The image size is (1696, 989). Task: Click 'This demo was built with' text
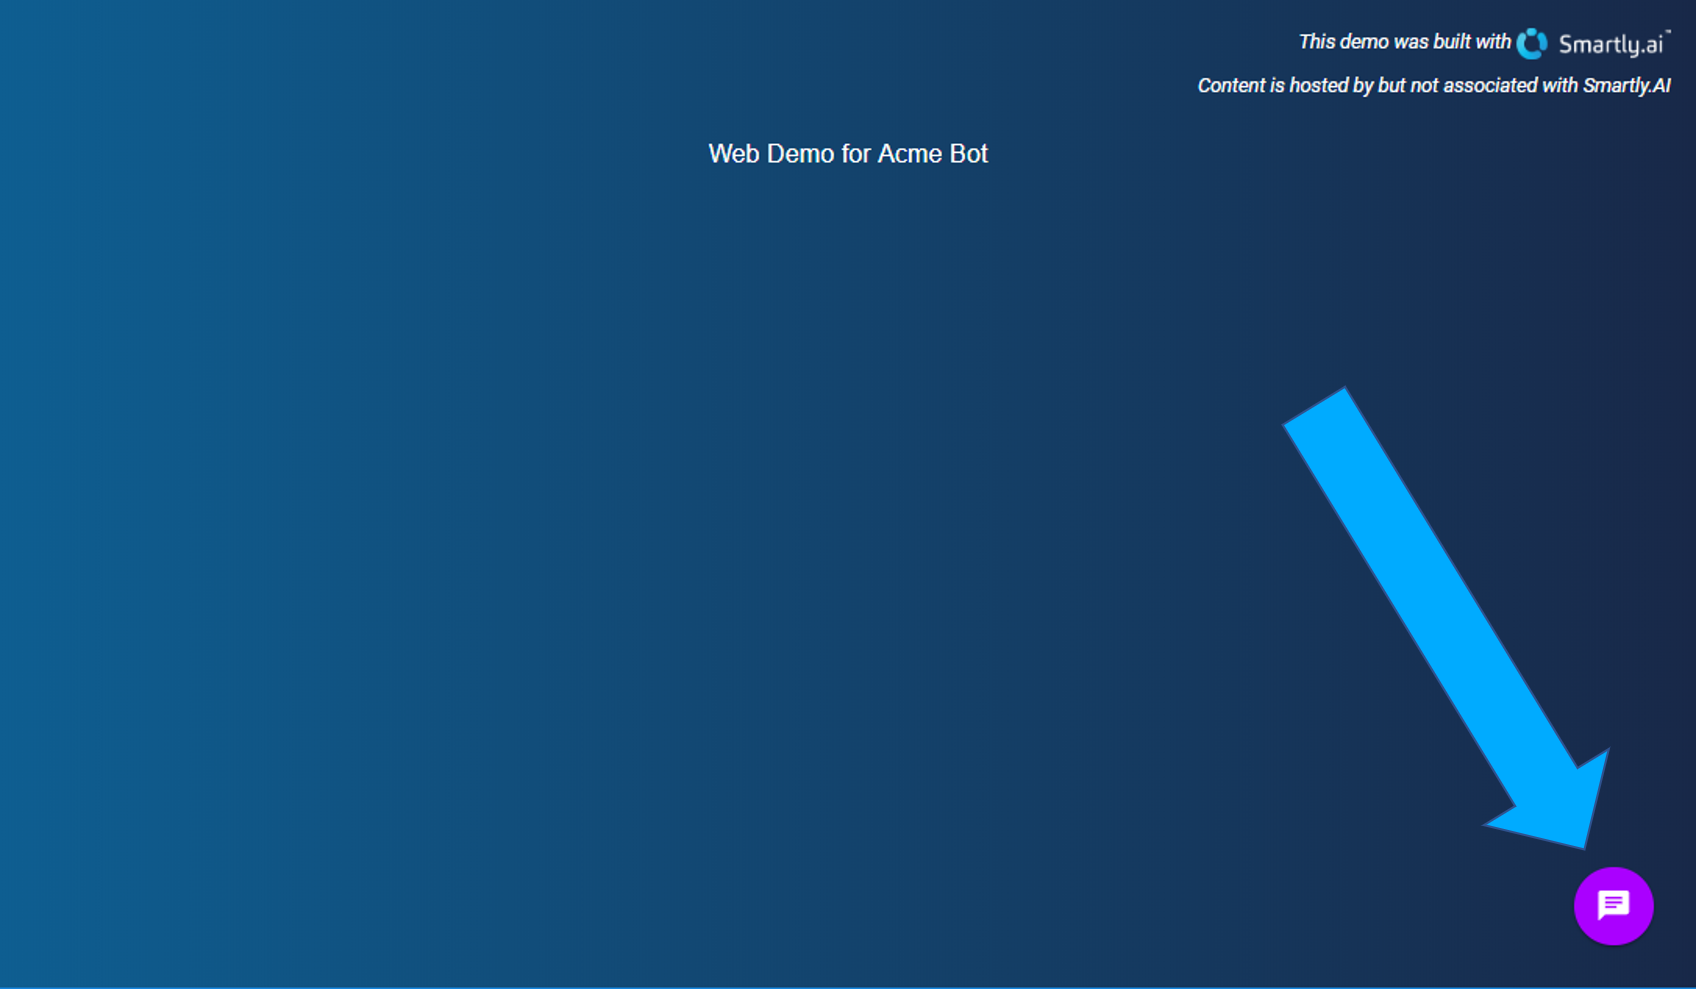pos(1404,42)
